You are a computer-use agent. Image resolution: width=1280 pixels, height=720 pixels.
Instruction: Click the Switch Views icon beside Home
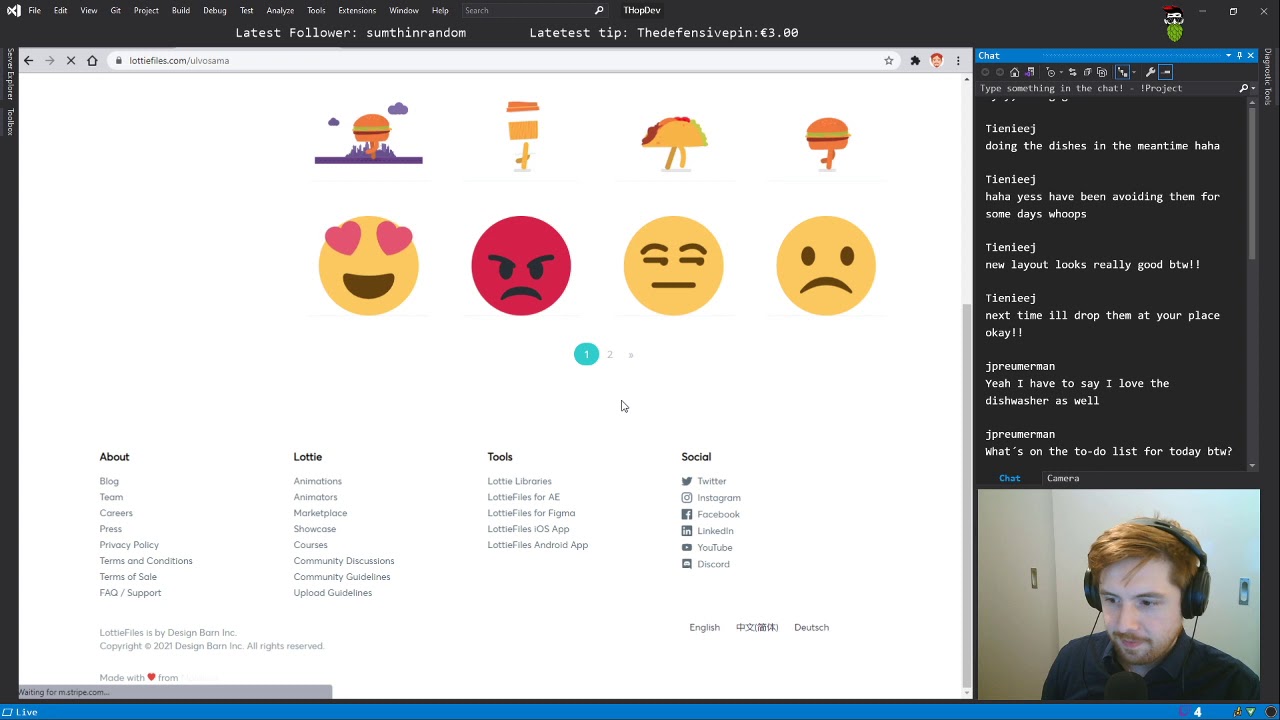click(1030, 72)
